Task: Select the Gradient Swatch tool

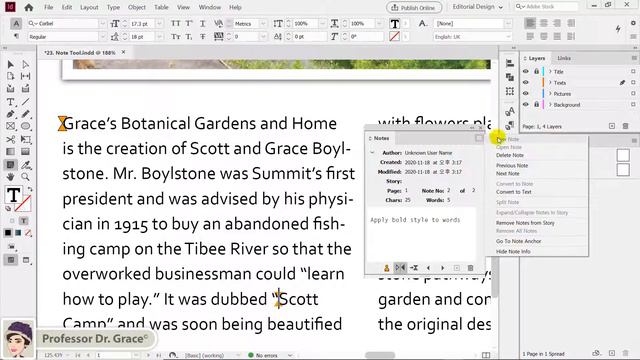Action: [x=11, y=152]
